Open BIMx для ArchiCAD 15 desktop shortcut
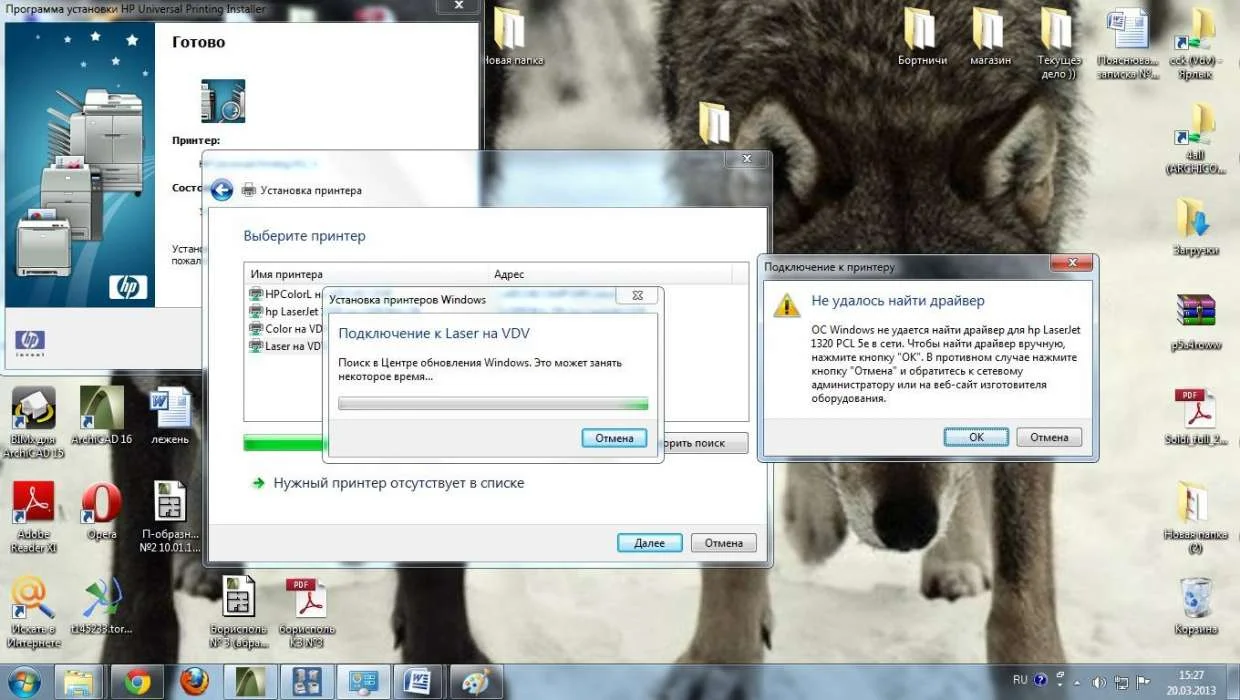The width and height of the screenshot is (1240, 700). pyautogui.click(x=33, y=420)
